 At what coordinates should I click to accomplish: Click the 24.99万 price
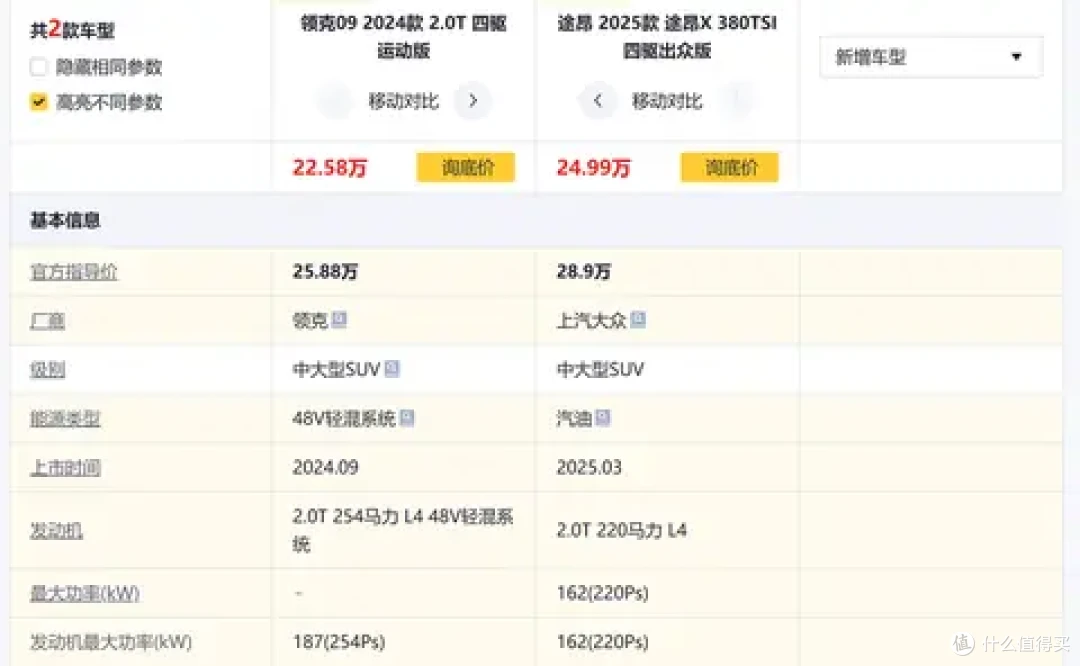point(594,167)
